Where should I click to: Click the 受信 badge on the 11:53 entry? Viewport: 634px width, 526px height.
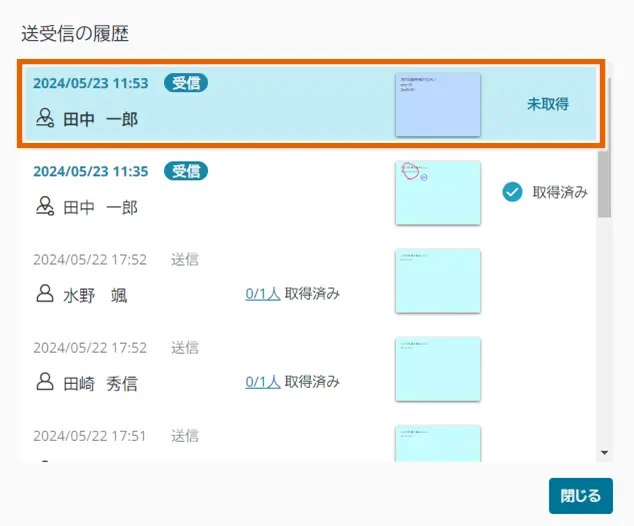[x=186, y=83]
